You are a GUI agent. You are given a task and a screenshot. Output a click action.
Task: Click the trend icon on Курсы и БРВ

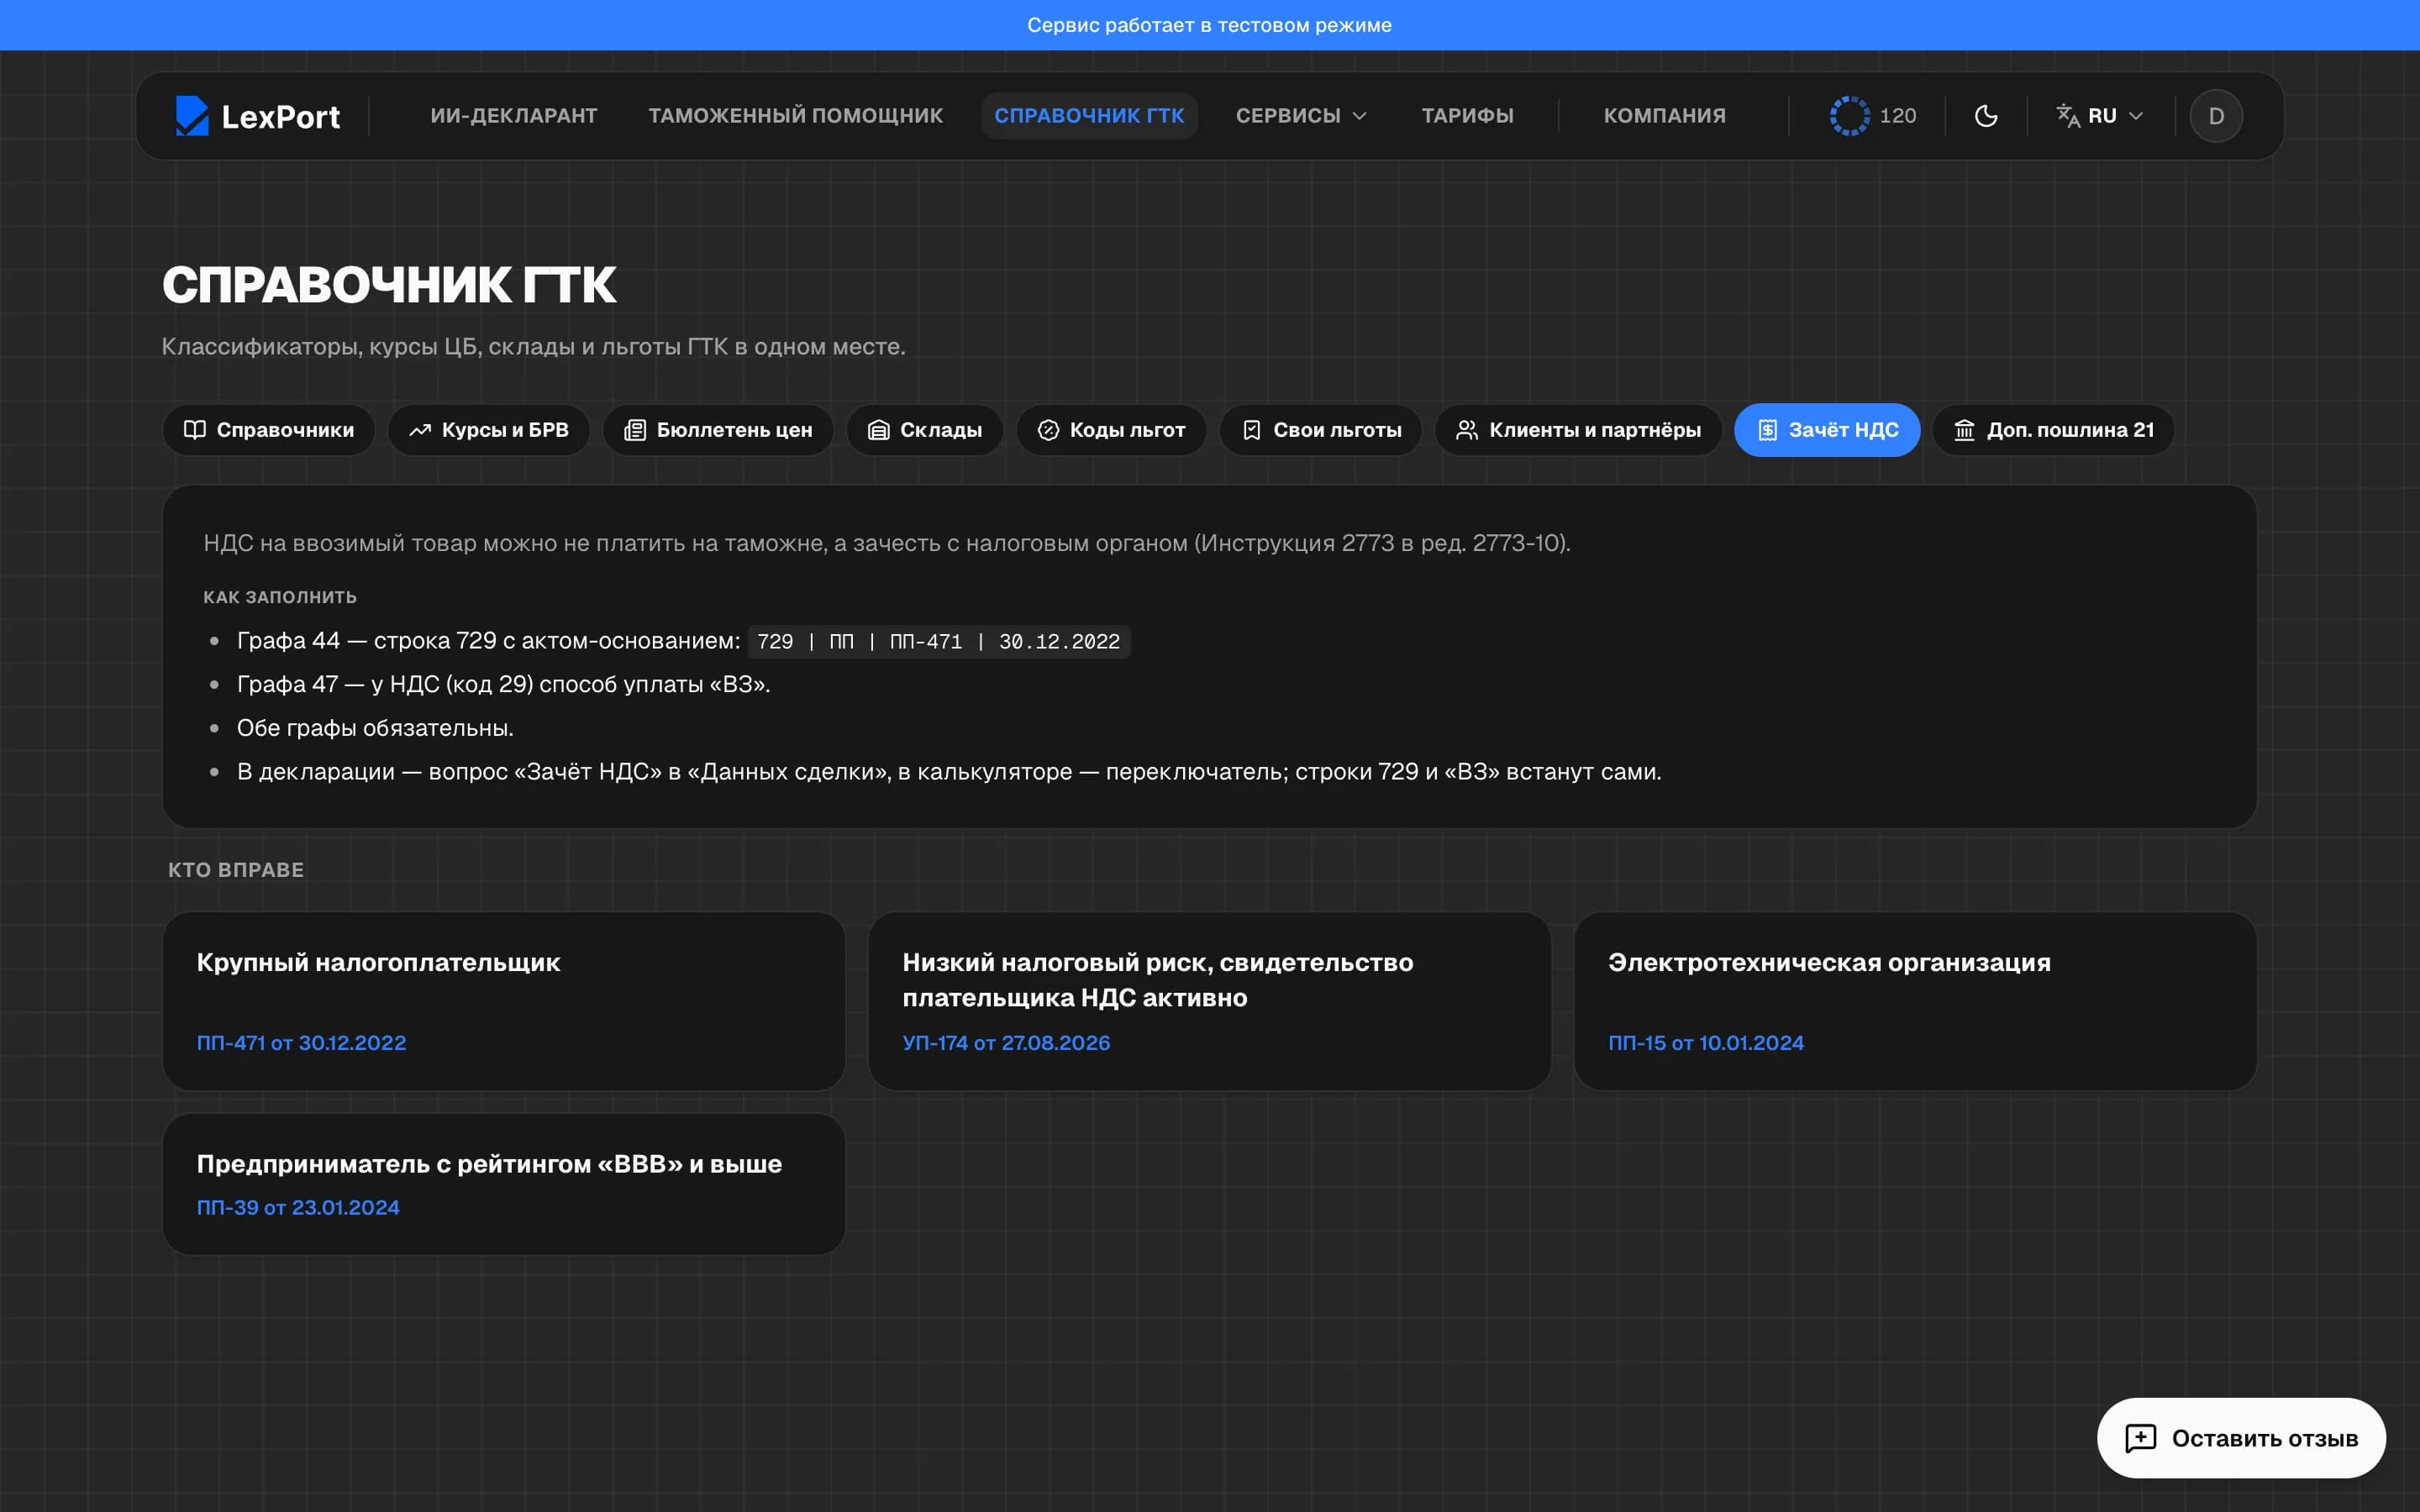tap(420, 430)
